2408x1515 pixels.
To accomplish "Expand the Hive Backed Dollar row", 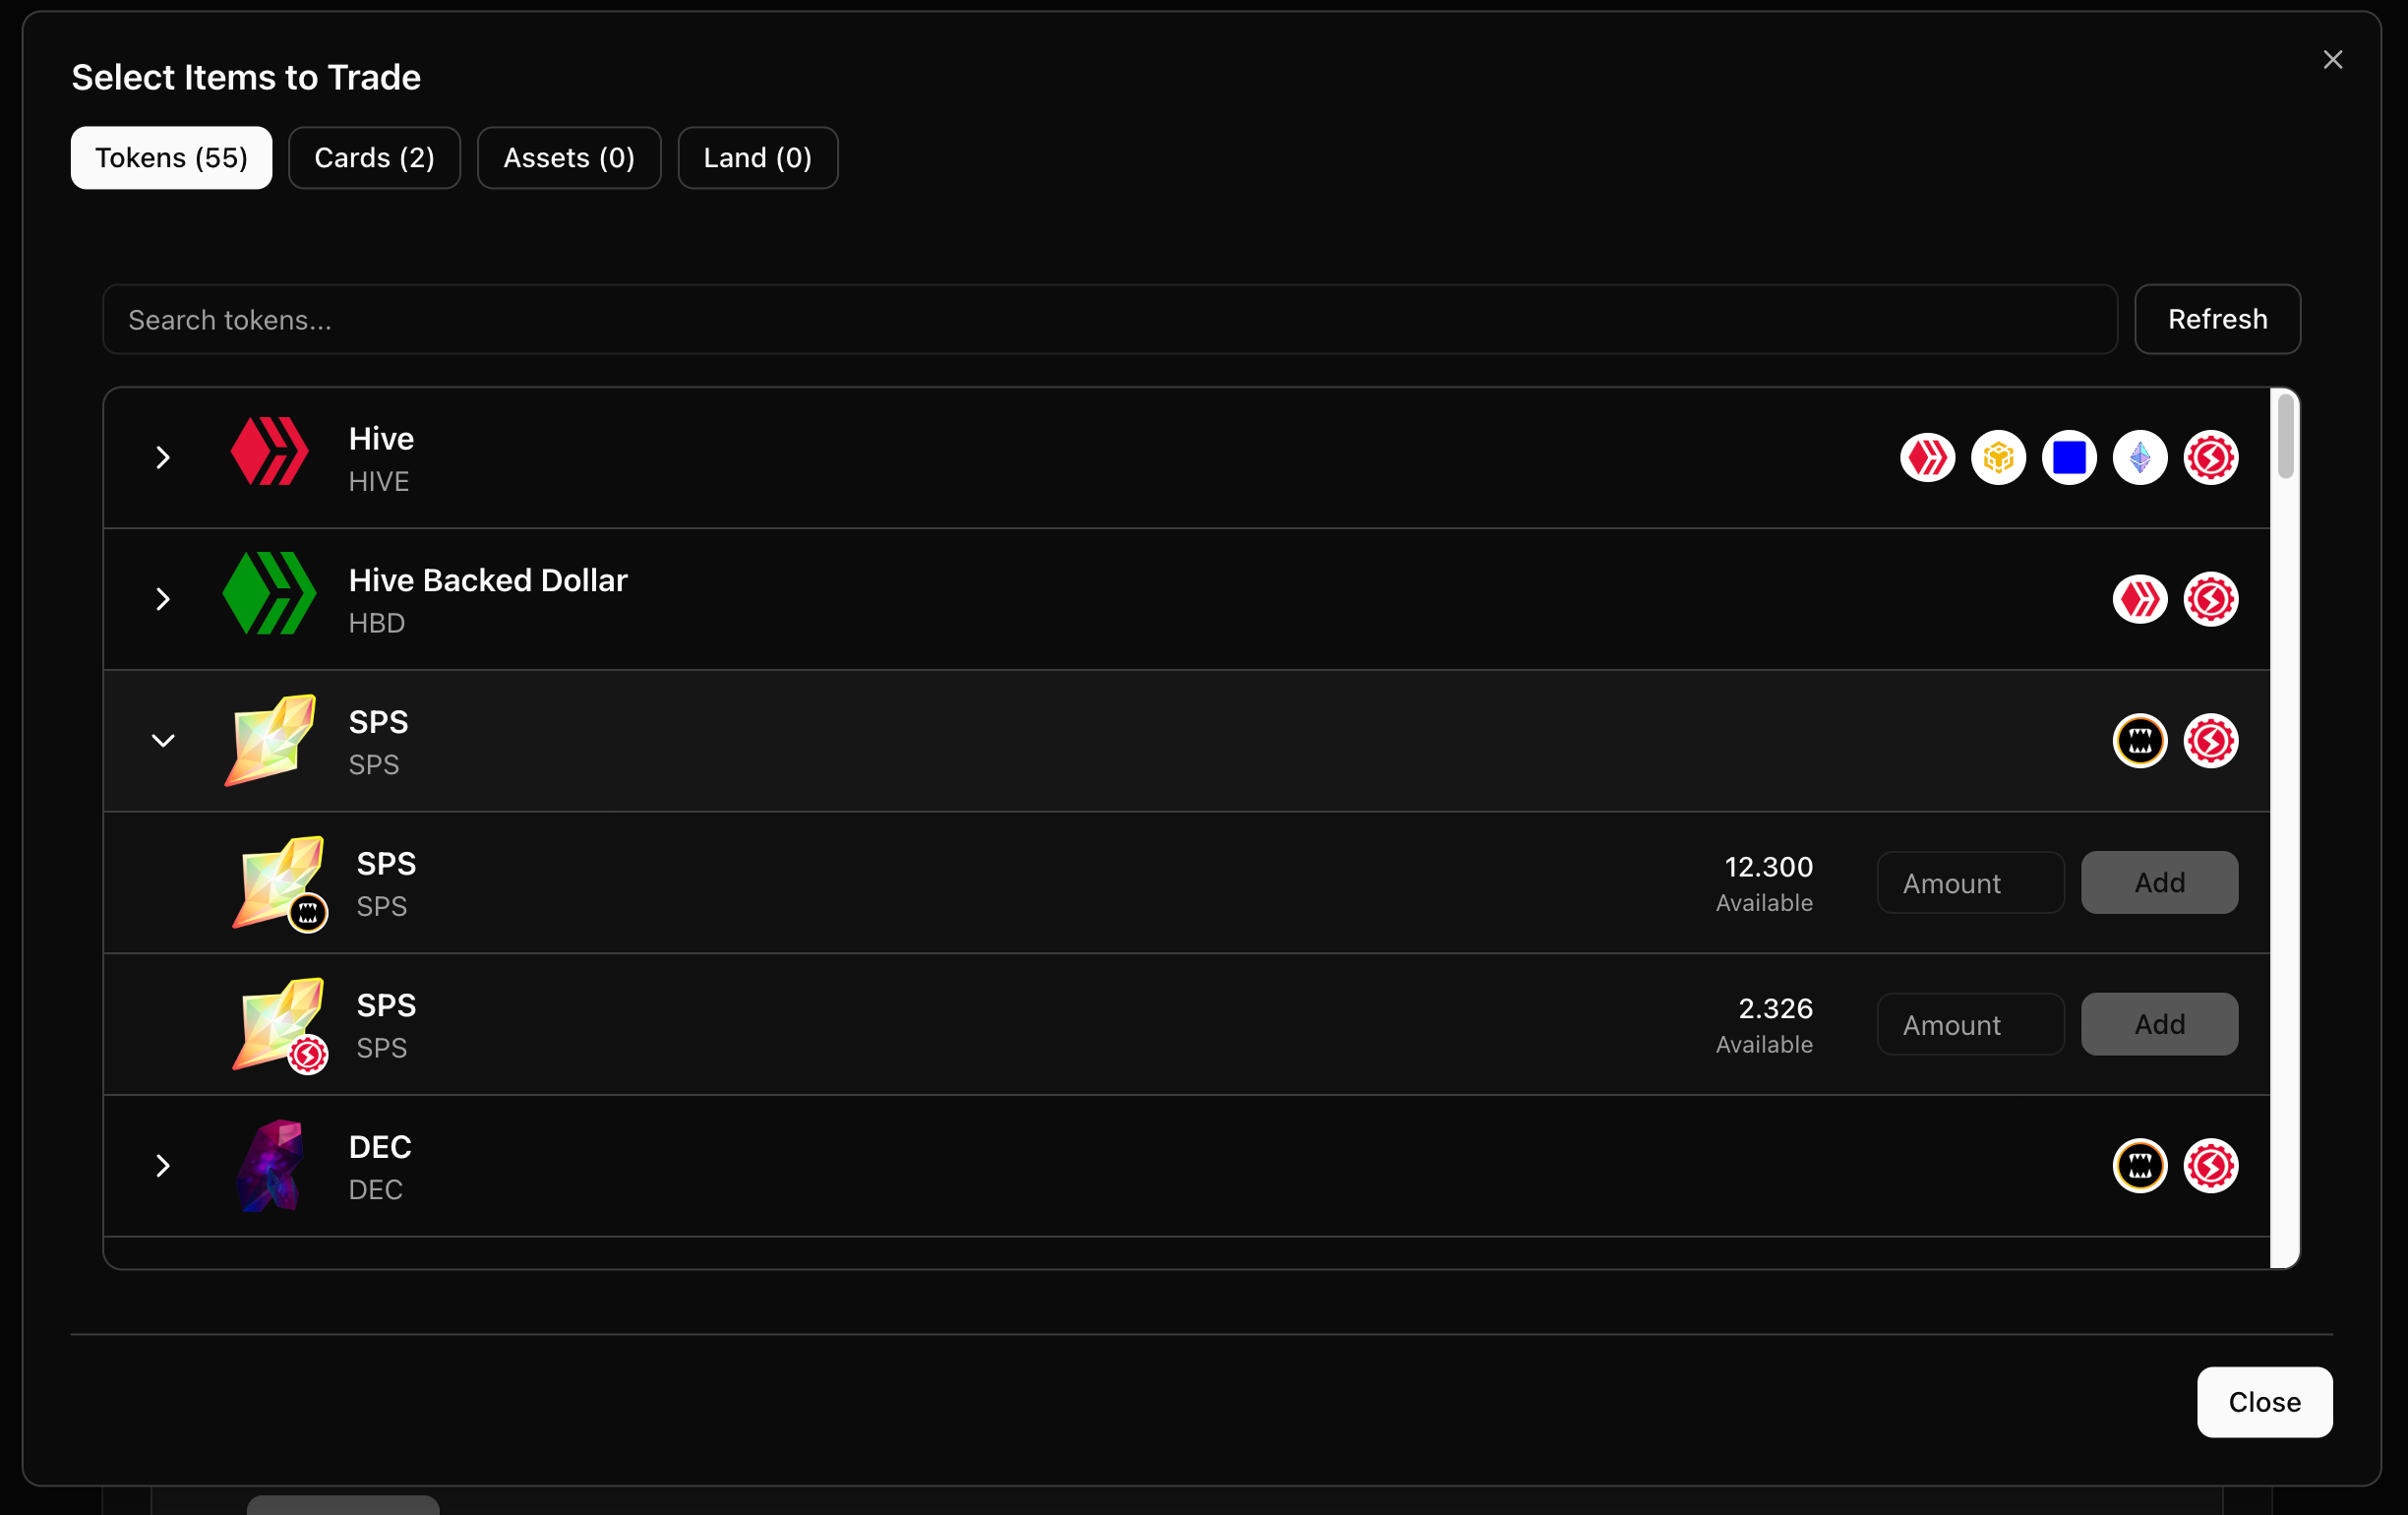I will (163, 599).
